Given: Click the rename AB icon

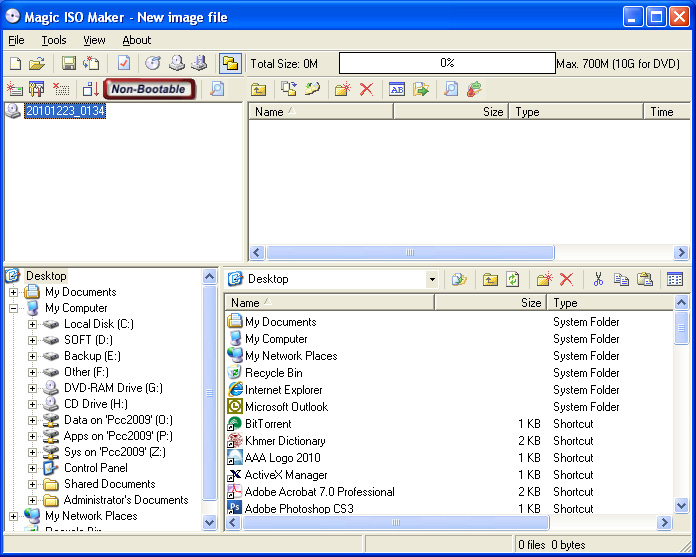Looking at the screenshot, I should [x=397, y=89].
